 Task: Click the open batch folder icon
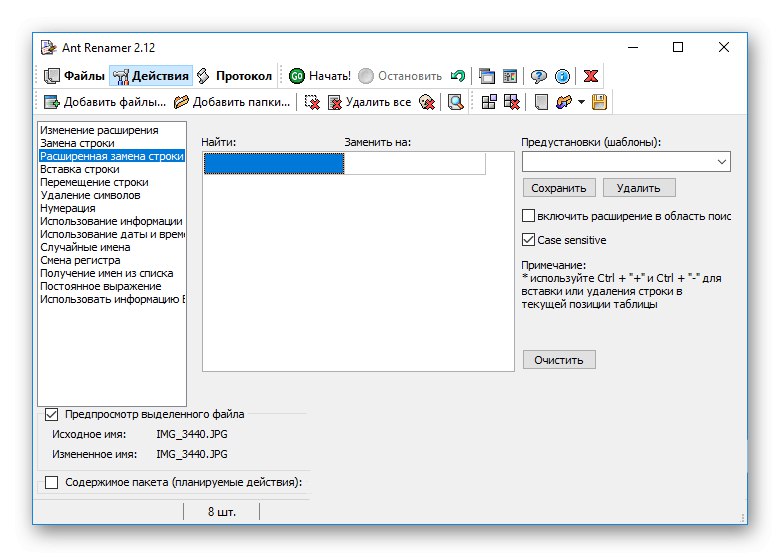click(x=564, y=102)
